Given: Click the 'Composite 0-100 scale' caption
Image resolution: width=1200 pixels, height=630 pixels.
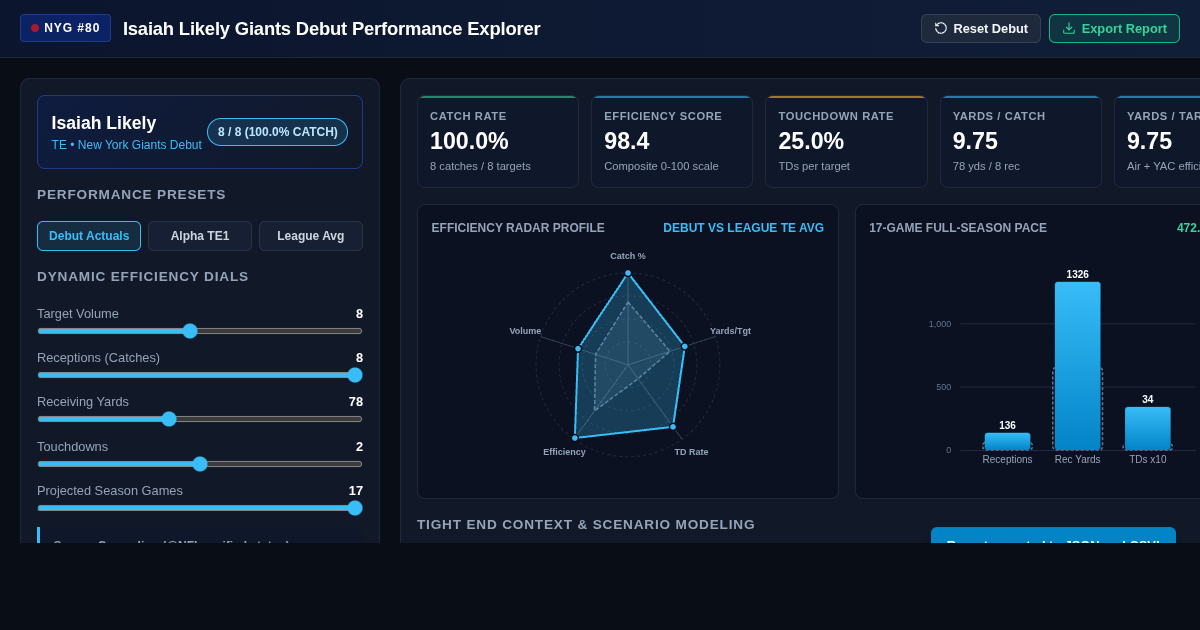Looking at the screenshot, I should click(x=661, y=166).
